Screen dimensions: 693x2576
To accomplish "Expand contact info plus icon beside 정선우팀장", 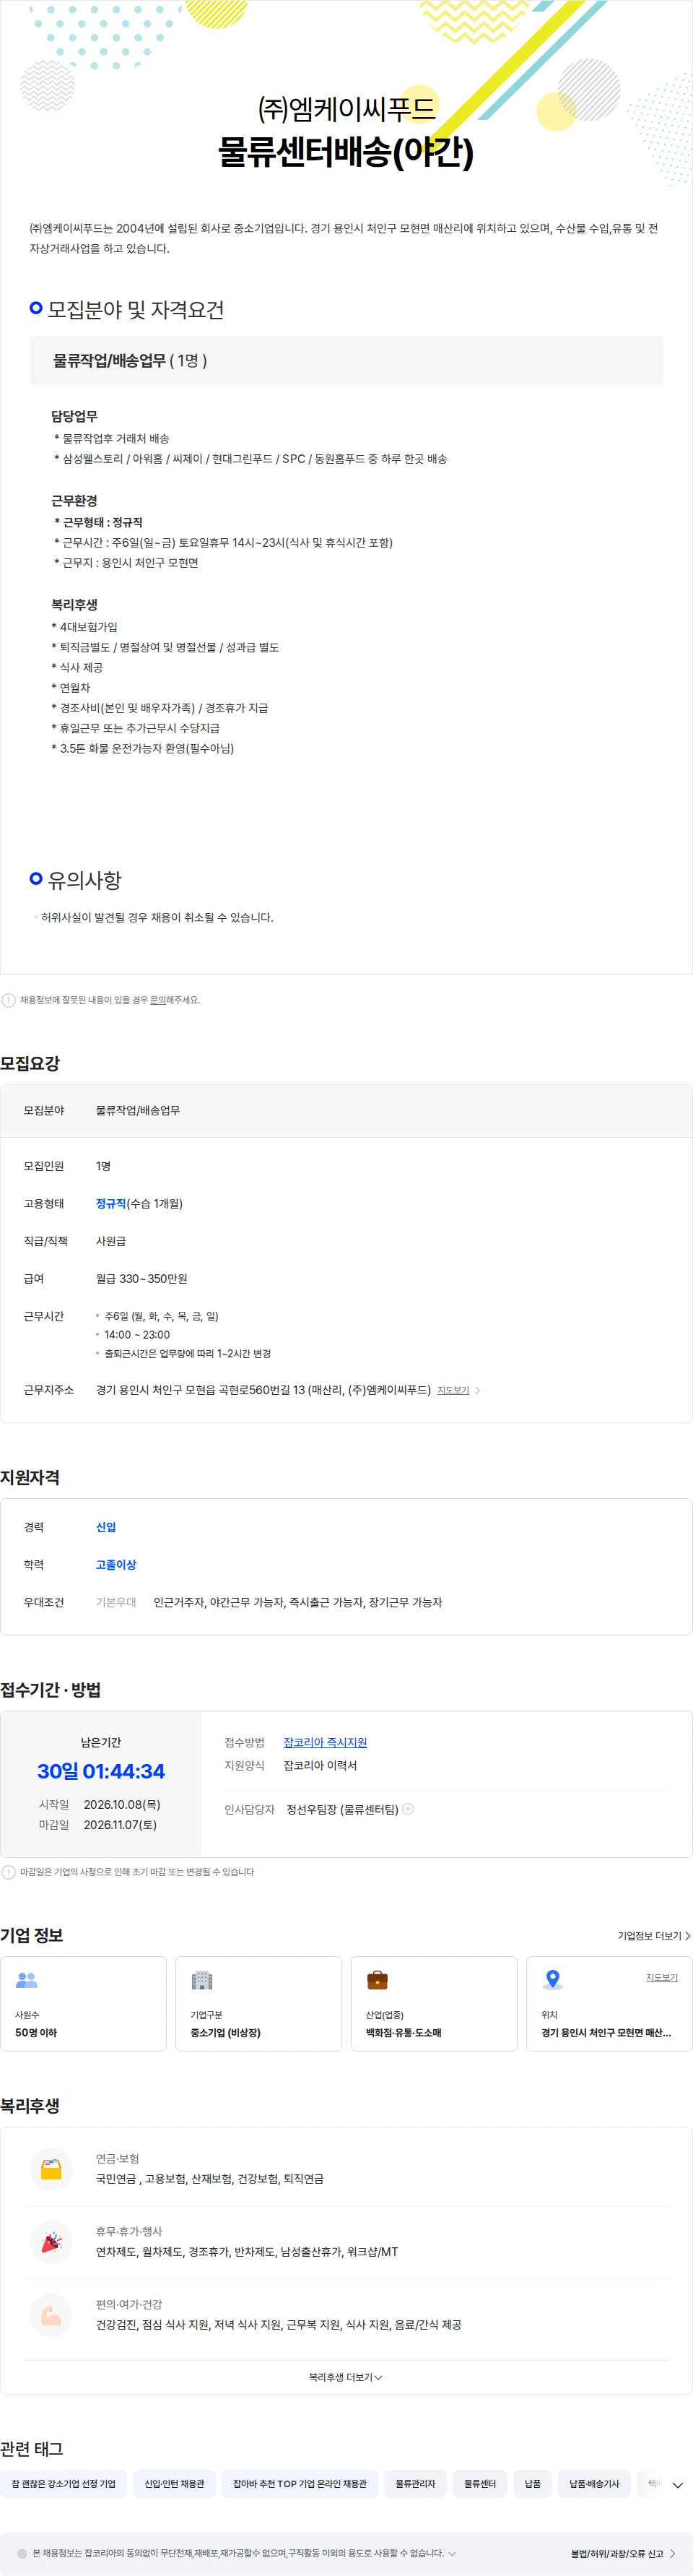I will [408, 1809].
